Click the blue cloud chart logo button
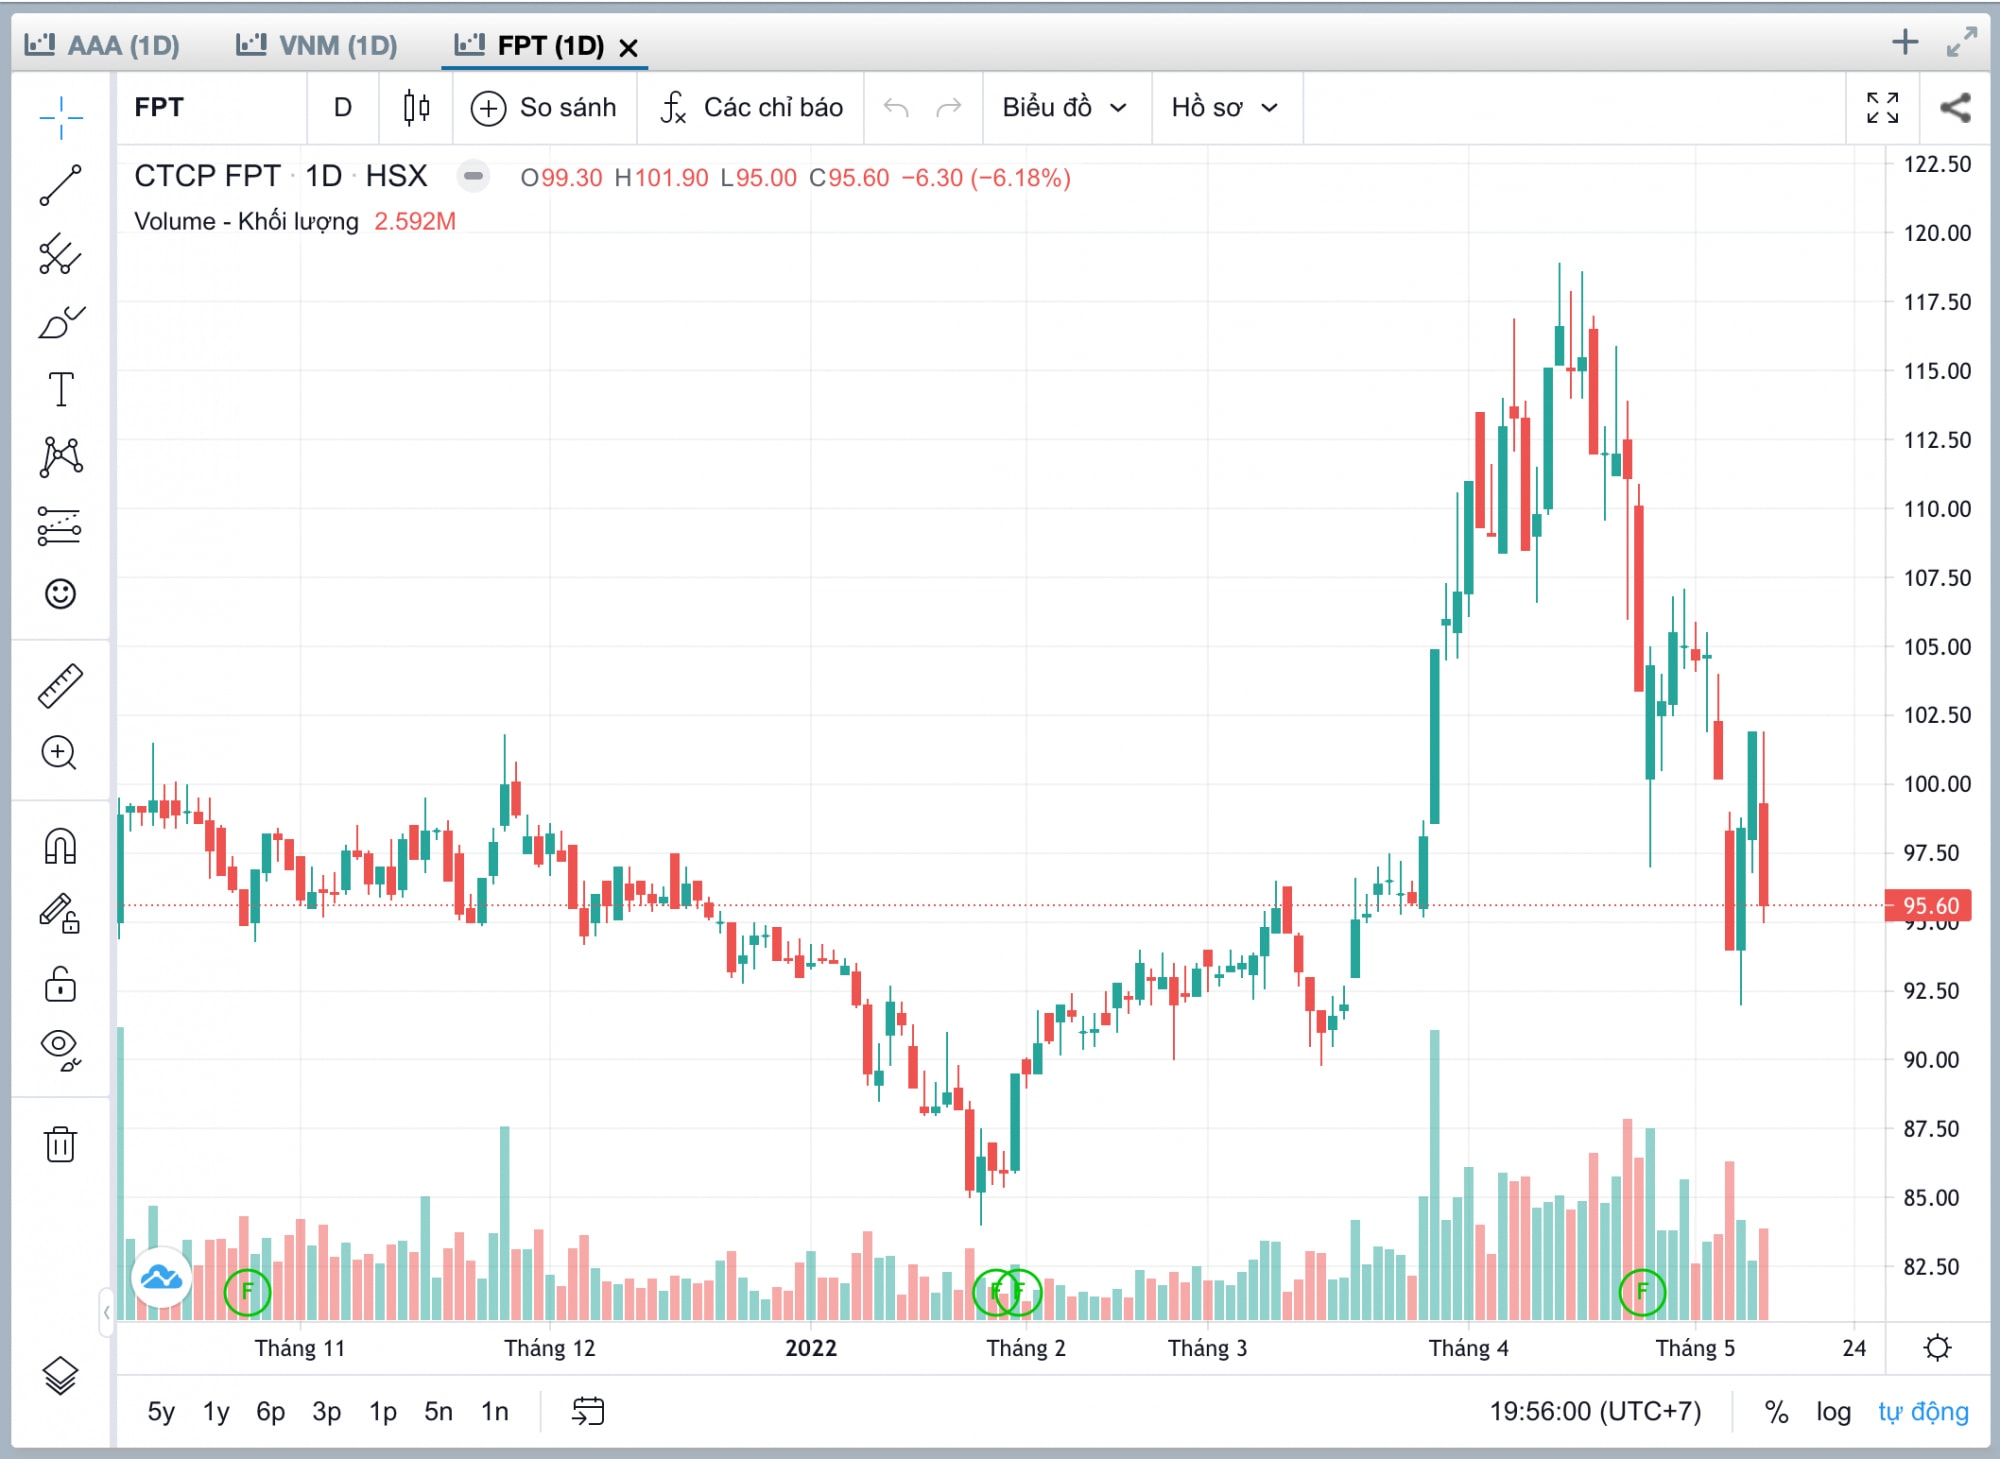This screenshot has width=2000, height=1459. [x=161, y=1277]
